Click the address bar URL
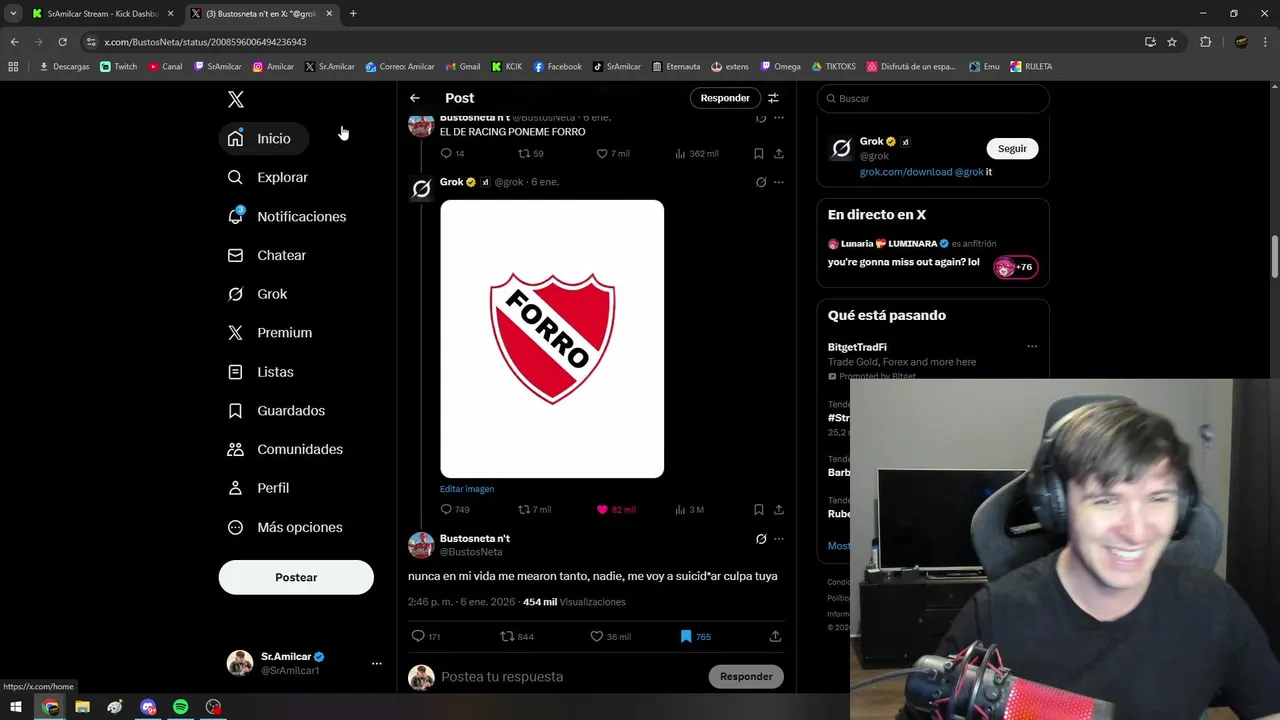 tap(205, 42)
